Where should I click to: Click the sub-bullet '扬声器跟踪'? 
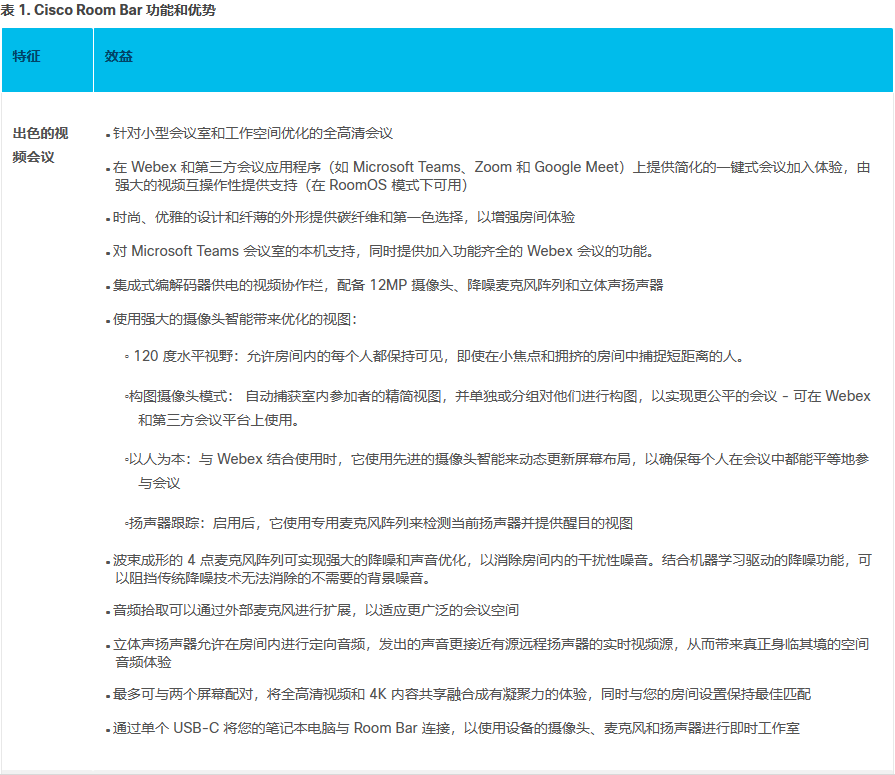[381, 523]
